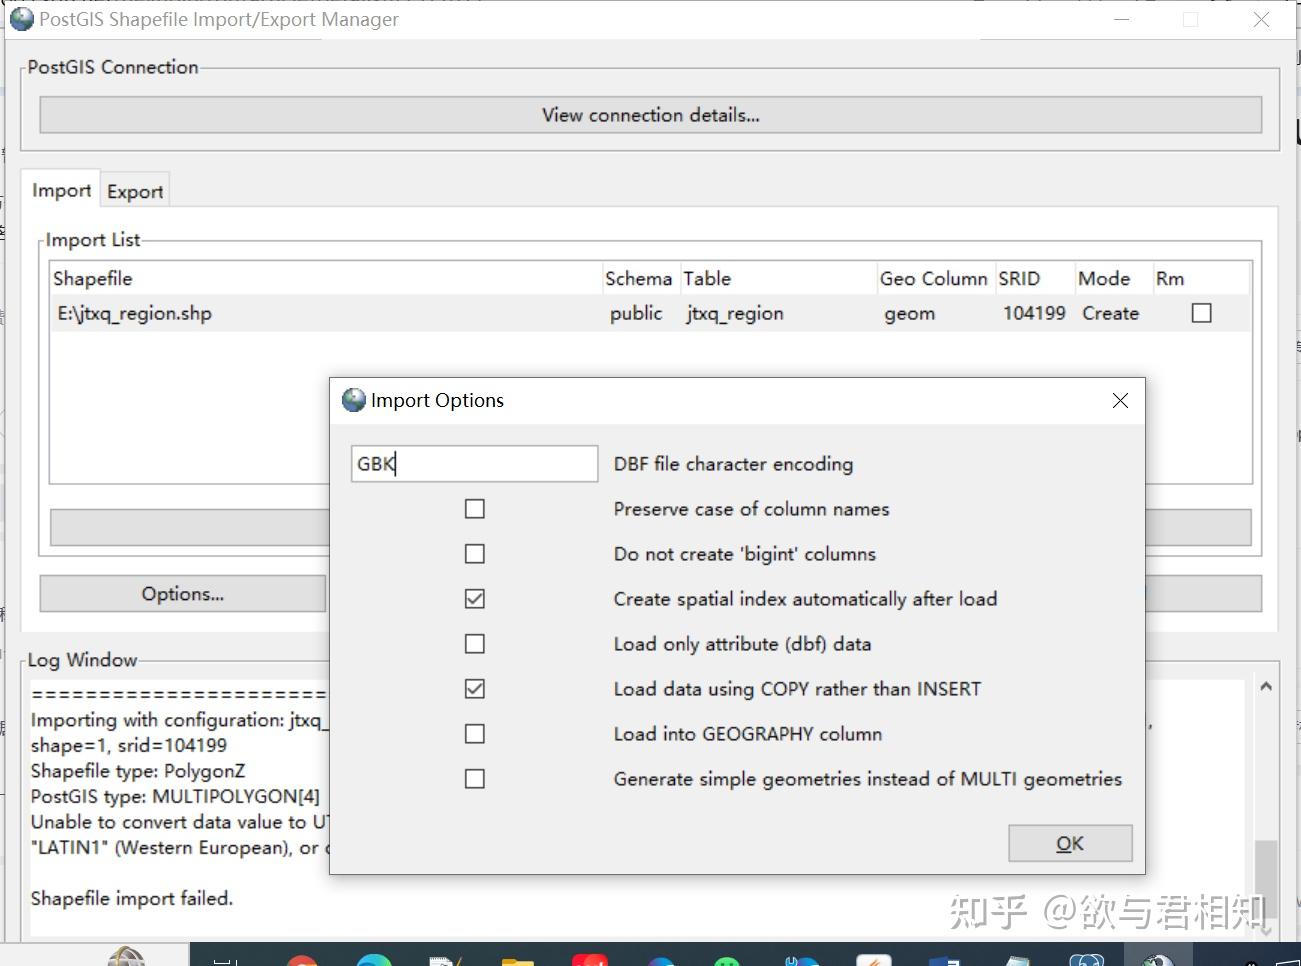The image size is (1301, 966).
Task: Click the 'Shapefile type: PolygonZ' log line
Action: pyautogui.click(x=137, y=771)
